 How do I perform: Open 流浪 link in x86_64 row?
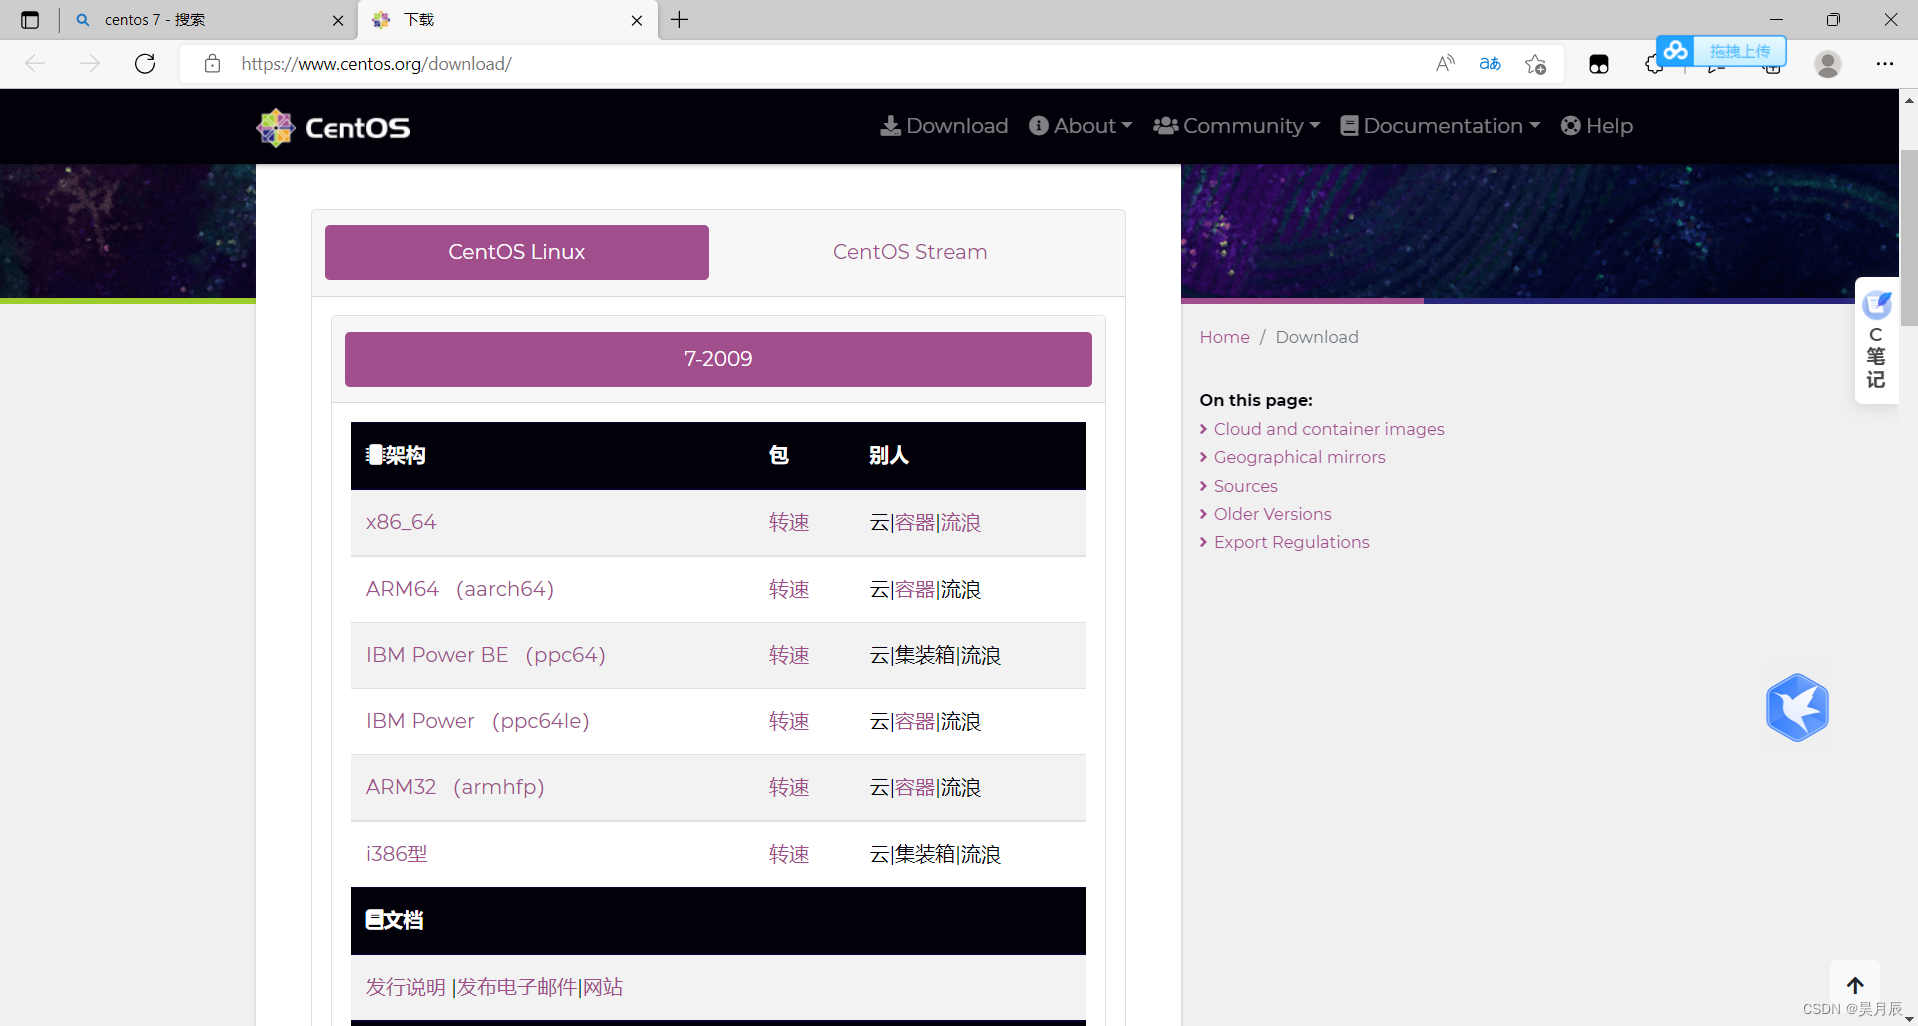tap(961, 523)
